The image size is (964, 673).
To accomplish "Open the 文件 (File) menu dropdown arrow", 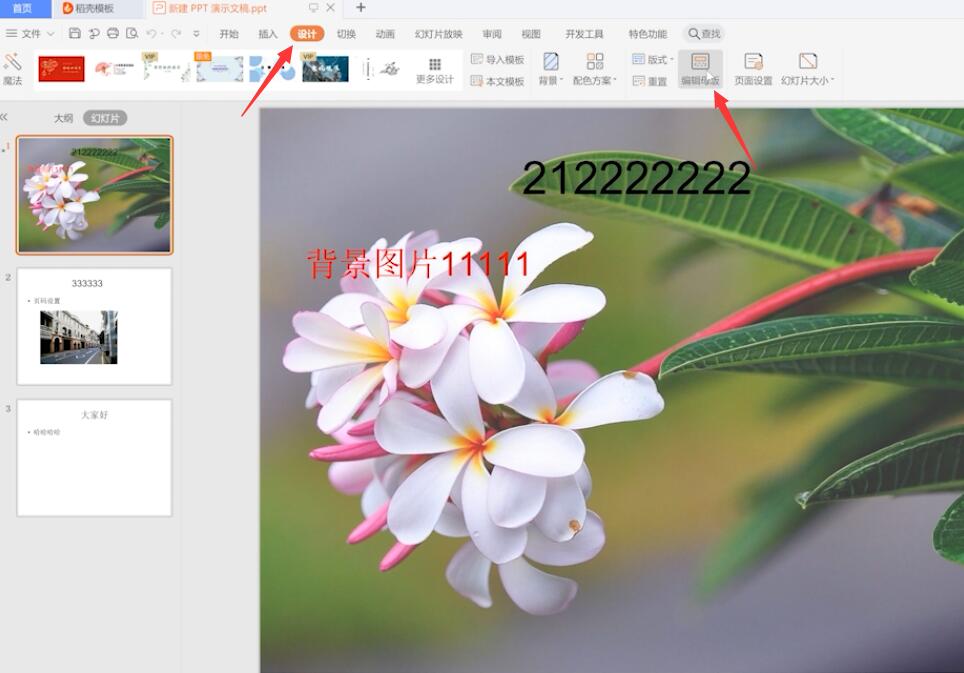I will [x=51, y=34].
